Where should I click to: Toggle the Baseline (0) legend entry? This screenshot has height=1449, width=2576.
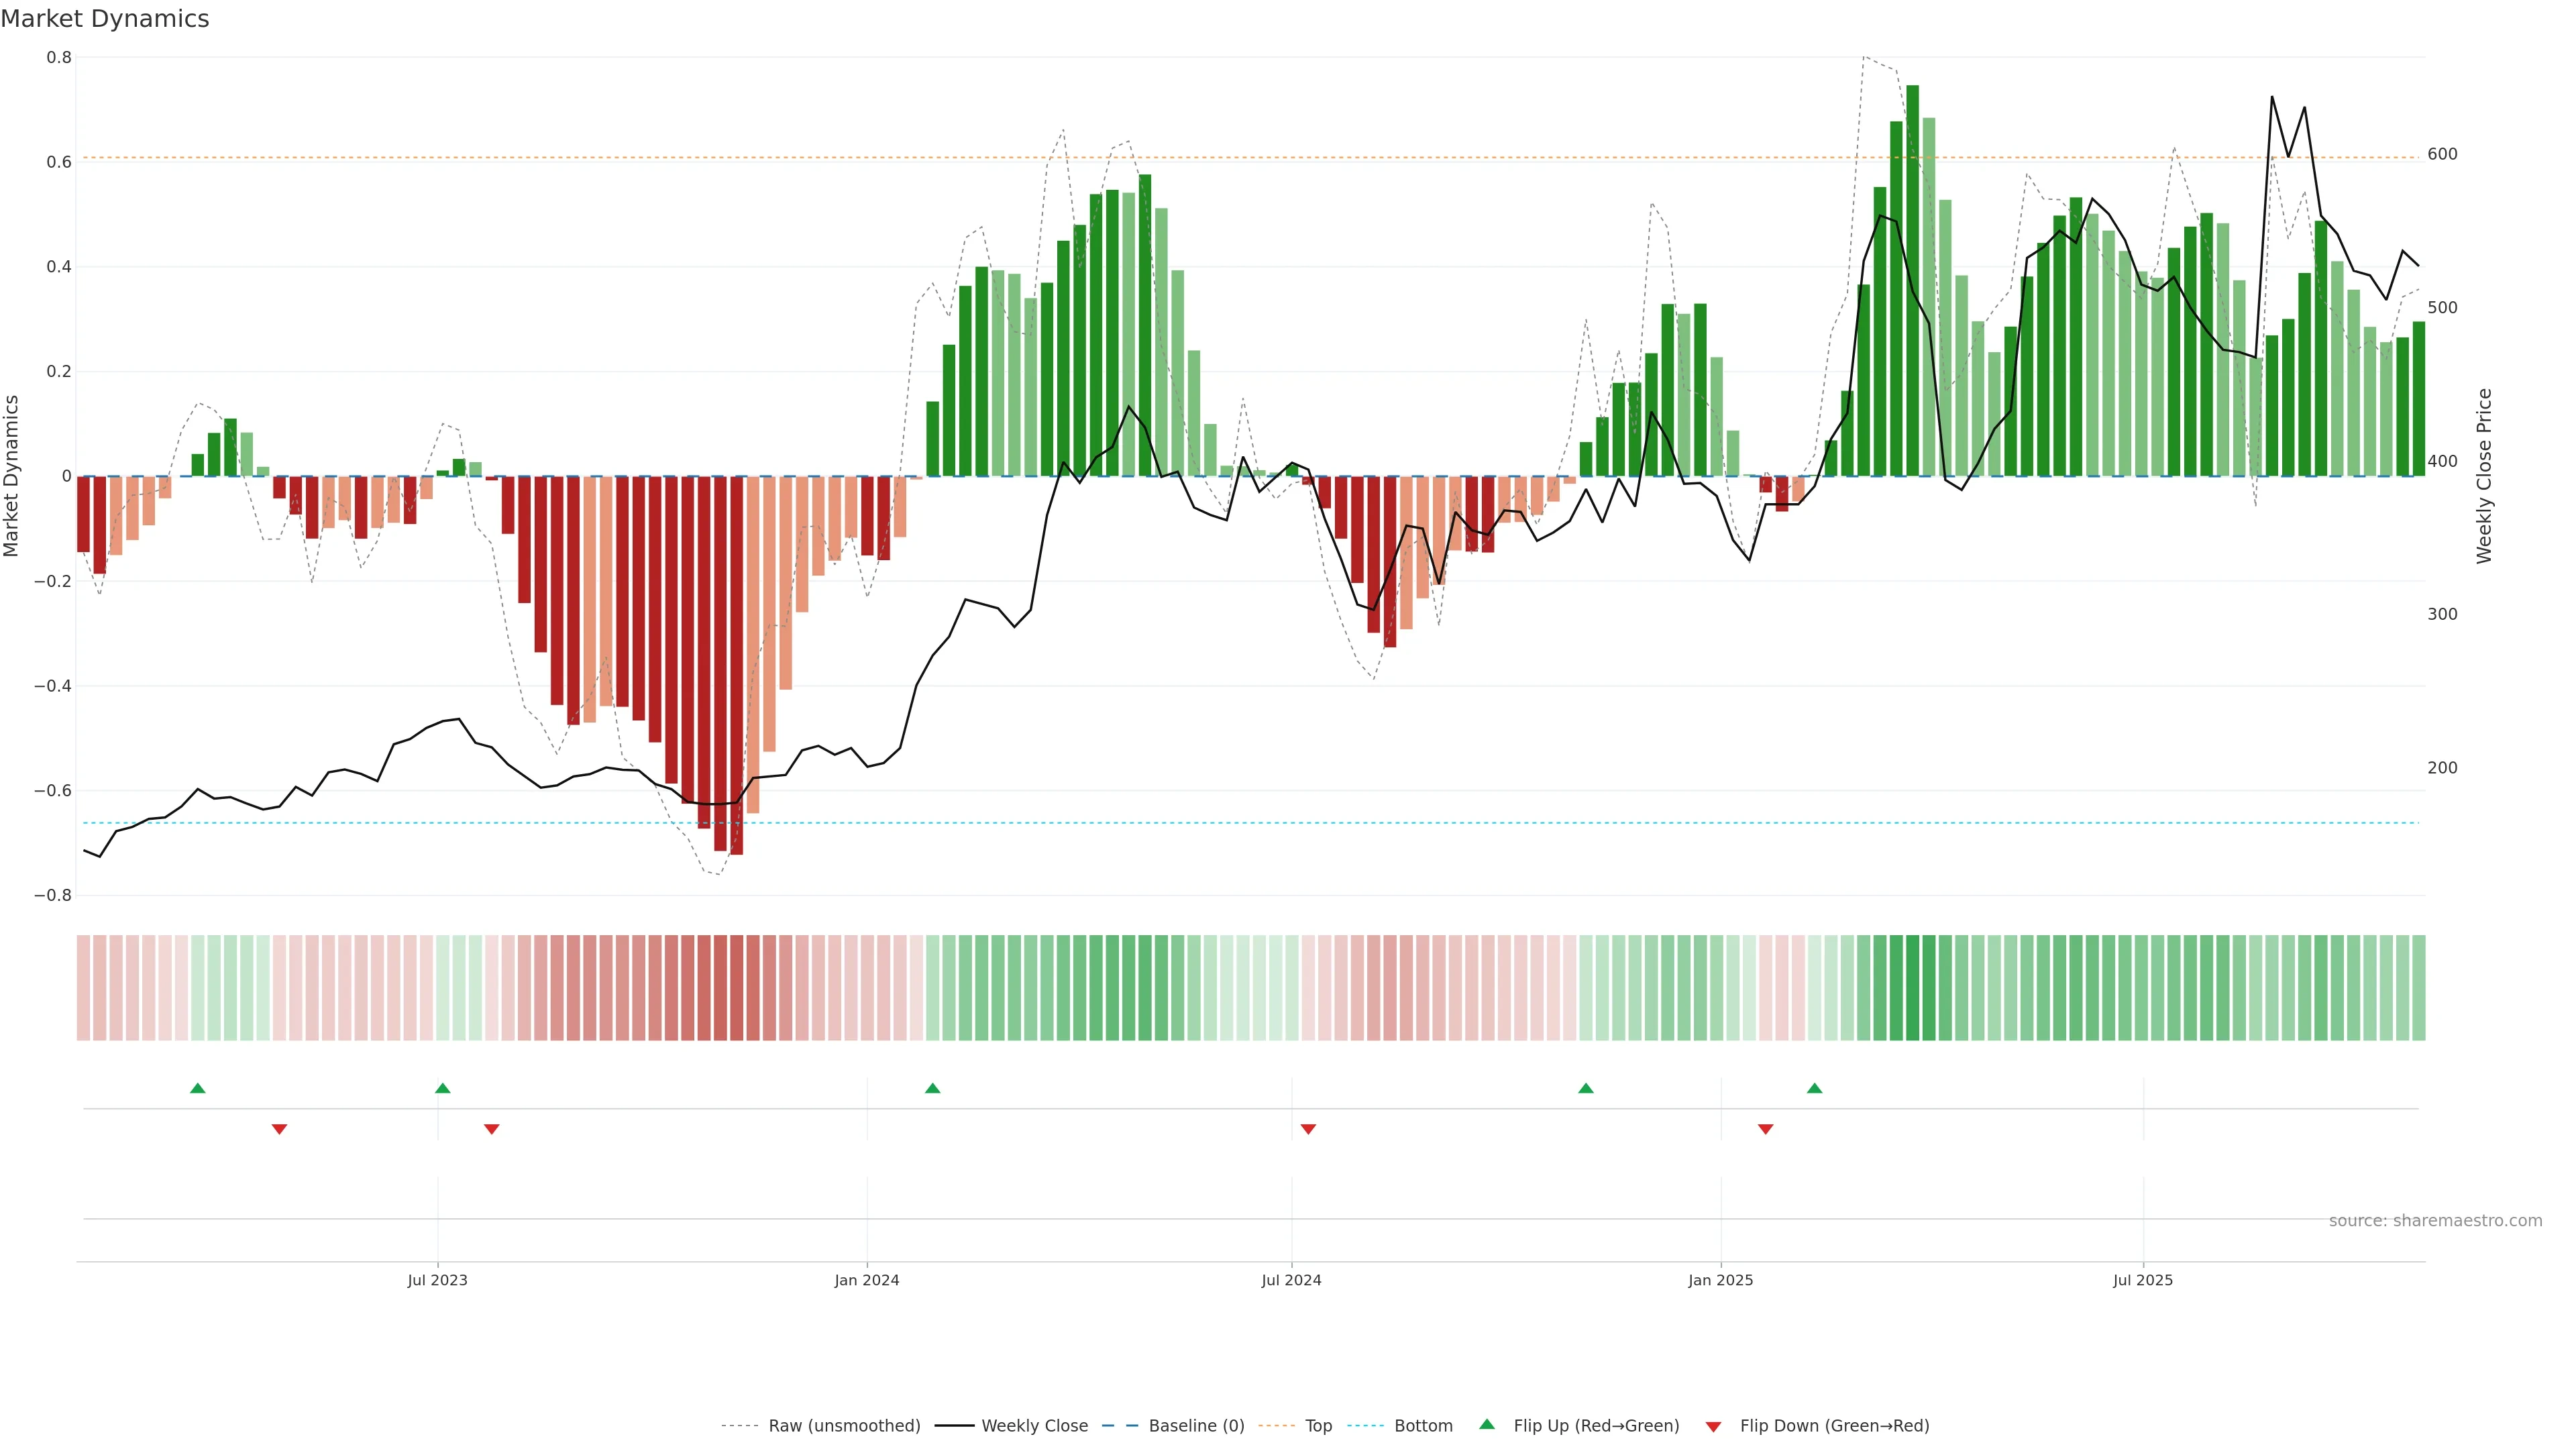(x=1196, y=1426)
